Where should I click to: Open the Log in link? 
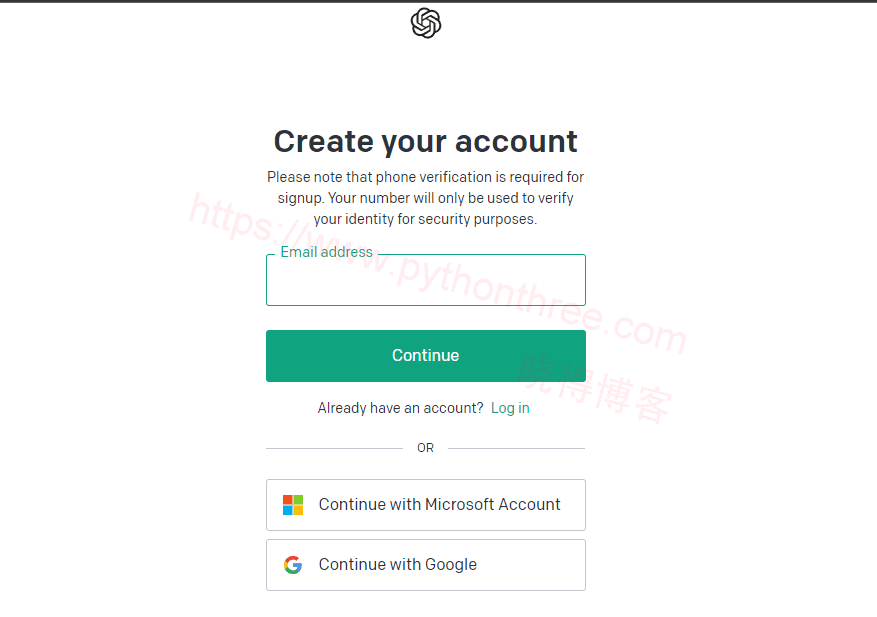pyautogui.click(x=510, y=408)
